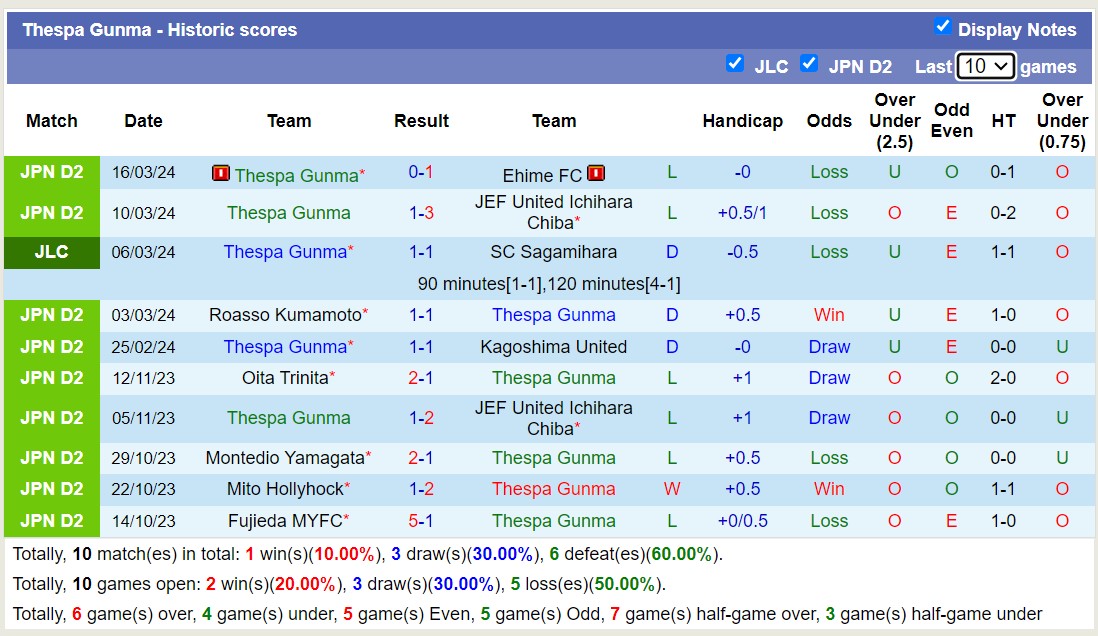Uncheck the JLC league filter checkbox
Image resolution: width=1098 pixels, height=636 pixels.
pyautogui.click(x=735, y=64)
